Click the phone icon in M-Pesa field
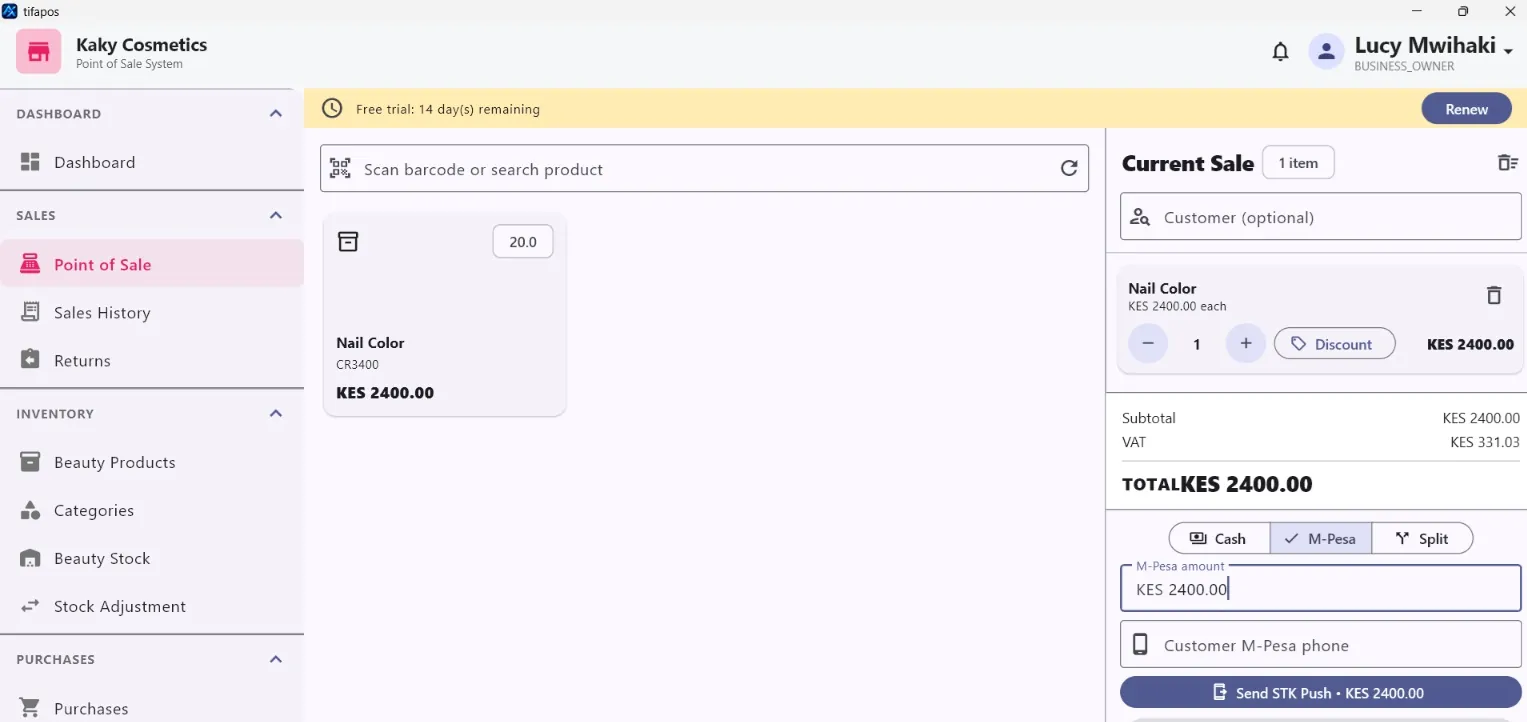Viewport: 1527px width, 722px height. click(x=1140, y=645)
